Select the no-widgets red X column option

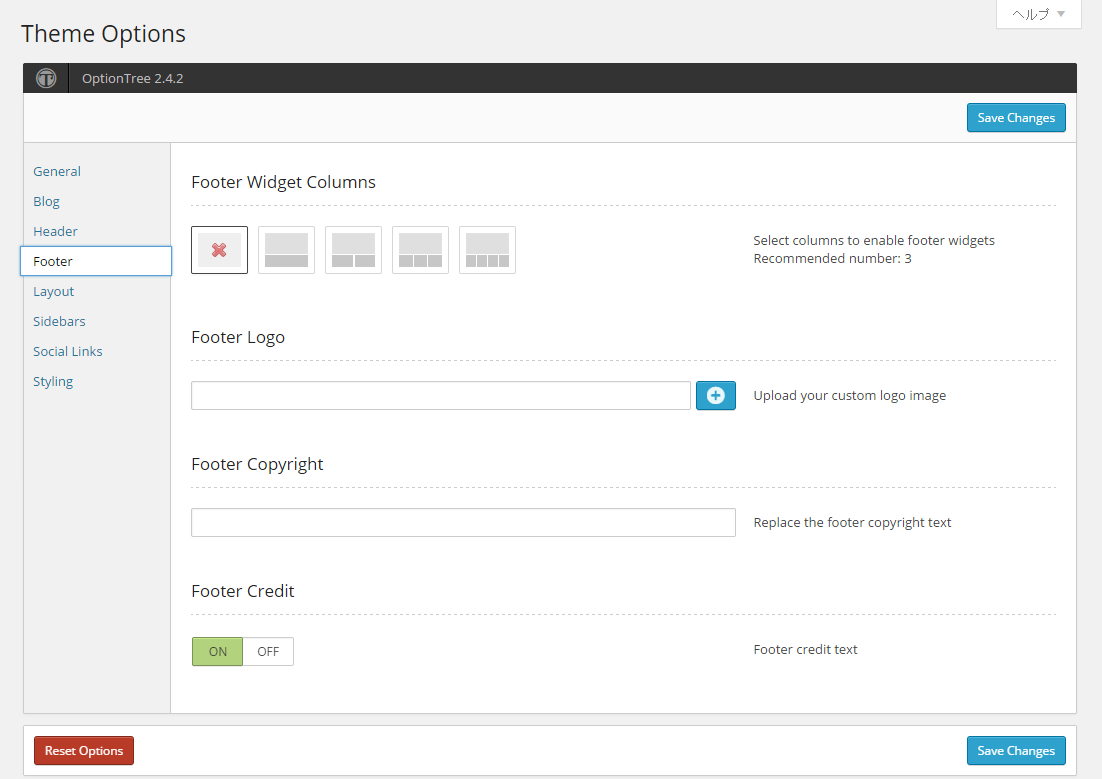(219, 250)
